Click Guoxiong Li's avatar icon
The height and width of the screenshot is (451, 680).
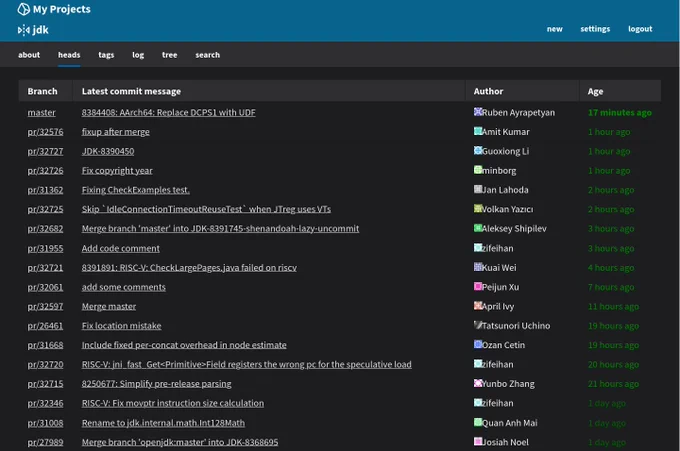tap(478, 150)
